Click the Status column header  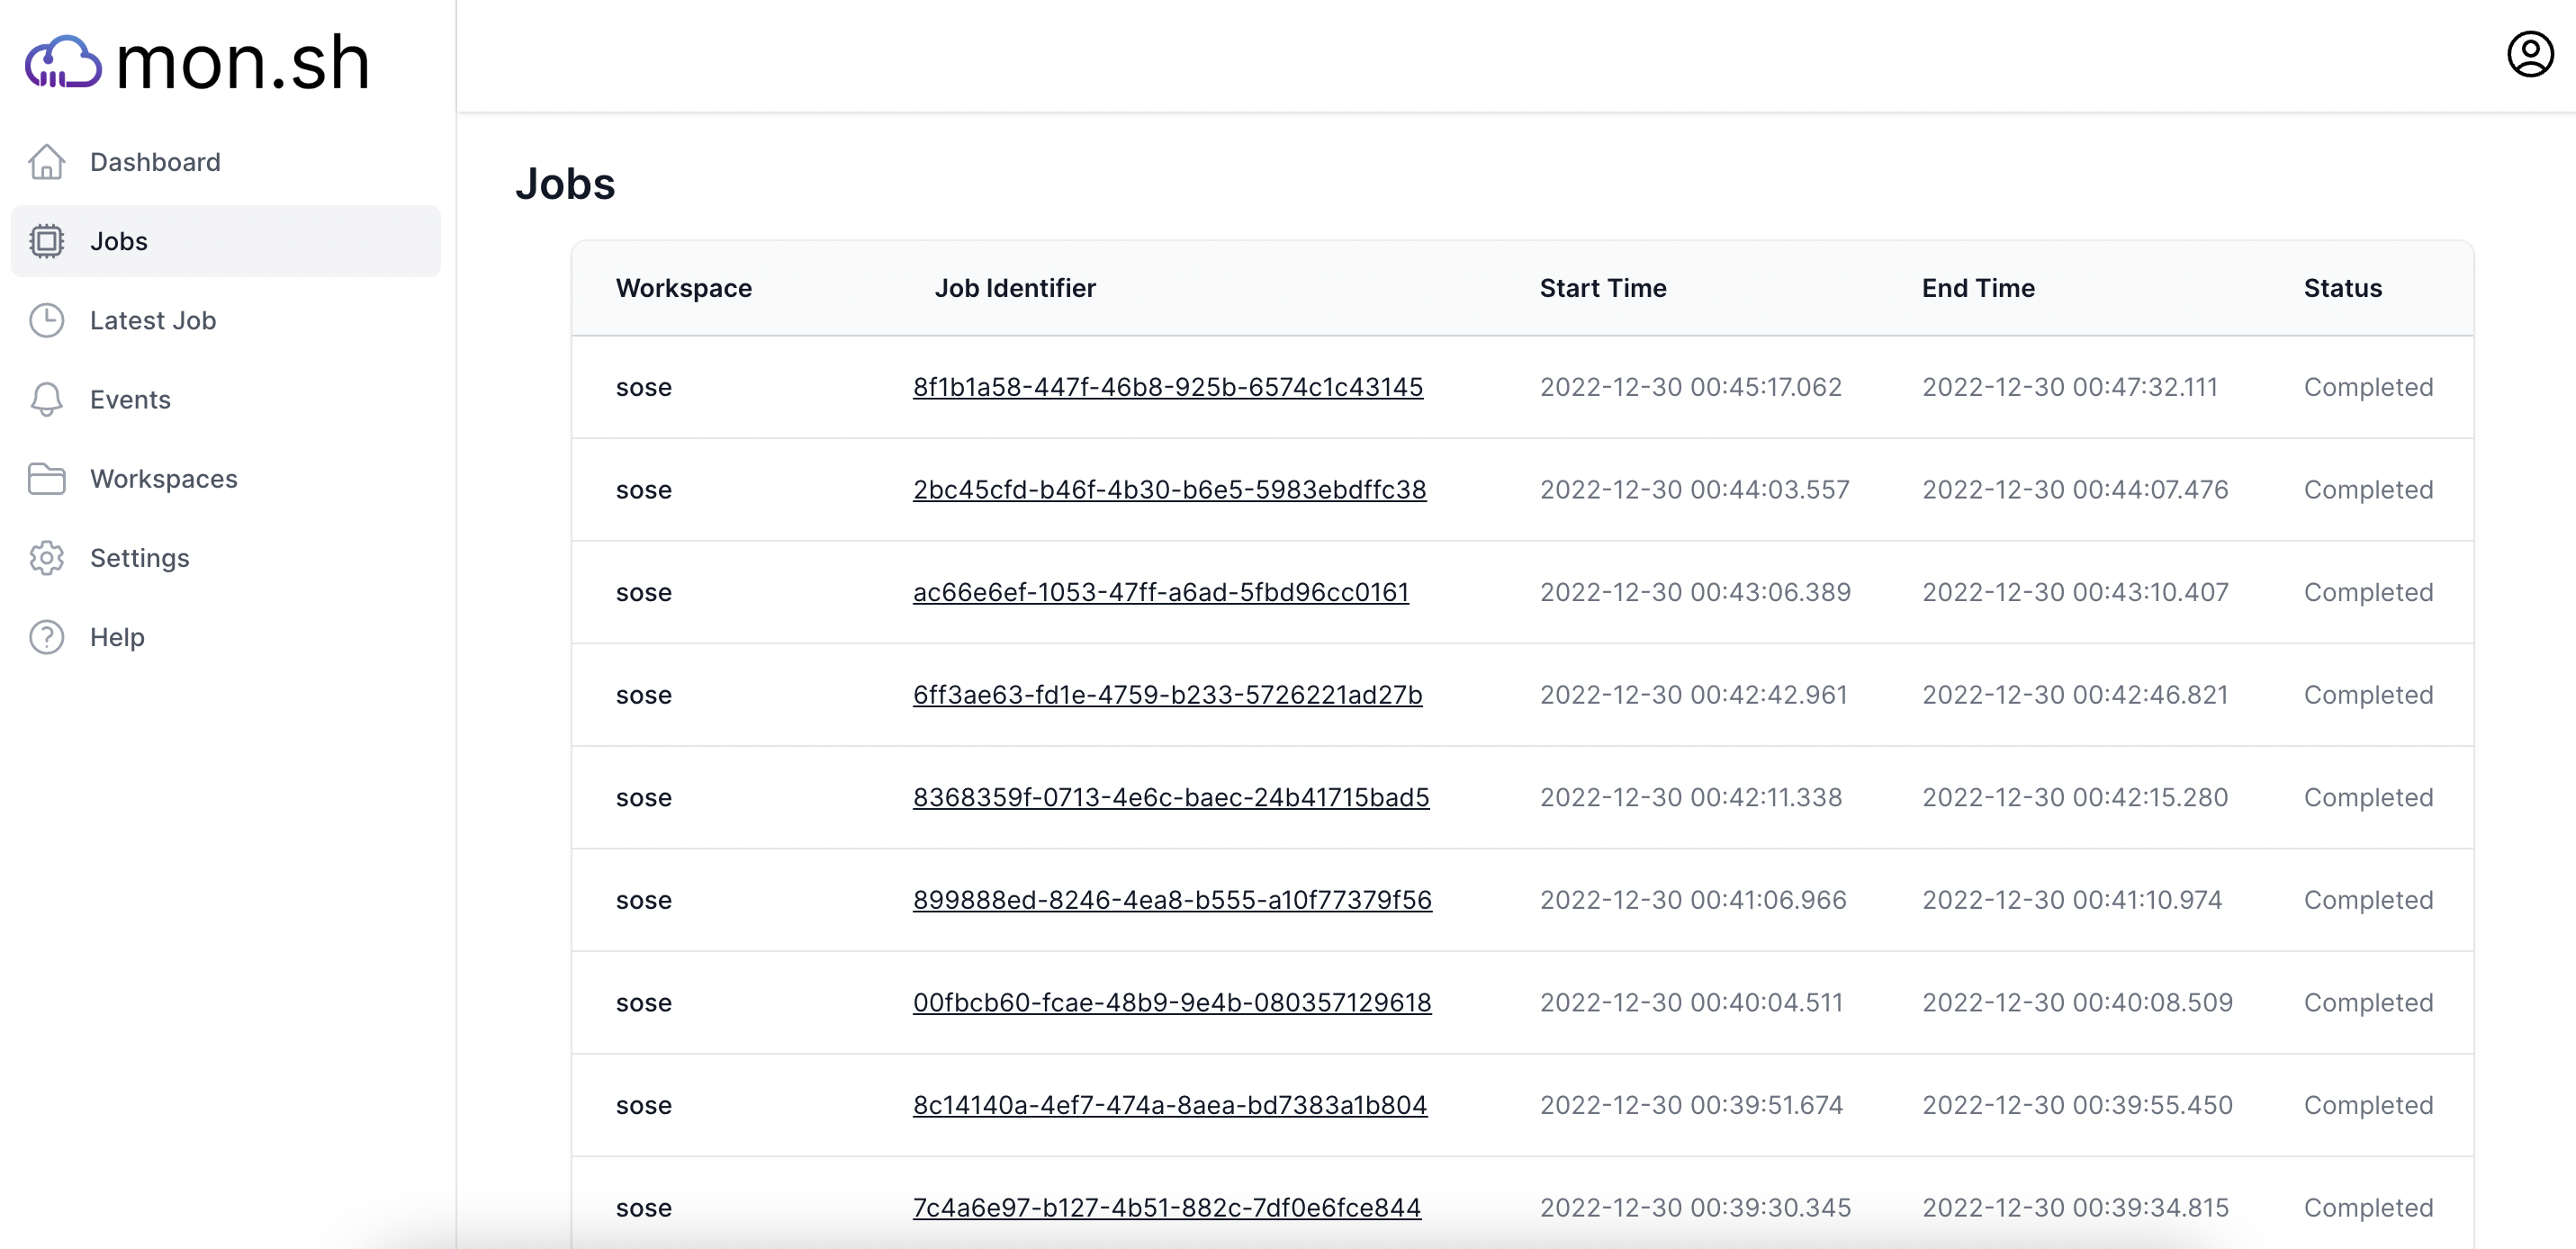[x=2343, y=288]
